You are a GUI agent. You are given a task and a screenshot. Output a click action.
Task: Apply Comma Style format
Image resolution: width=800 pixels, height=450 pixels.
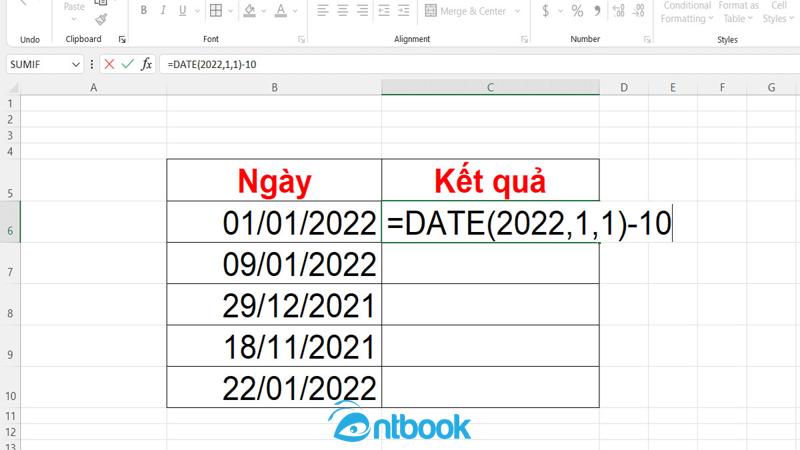(597, 10)
